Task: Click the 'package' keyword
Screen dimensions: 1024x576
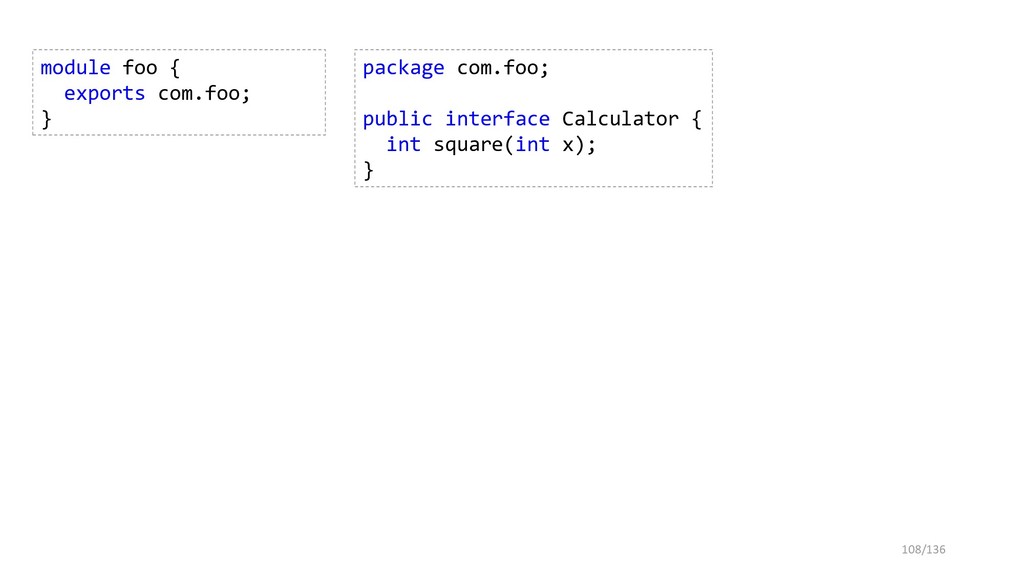Action: 403,68
